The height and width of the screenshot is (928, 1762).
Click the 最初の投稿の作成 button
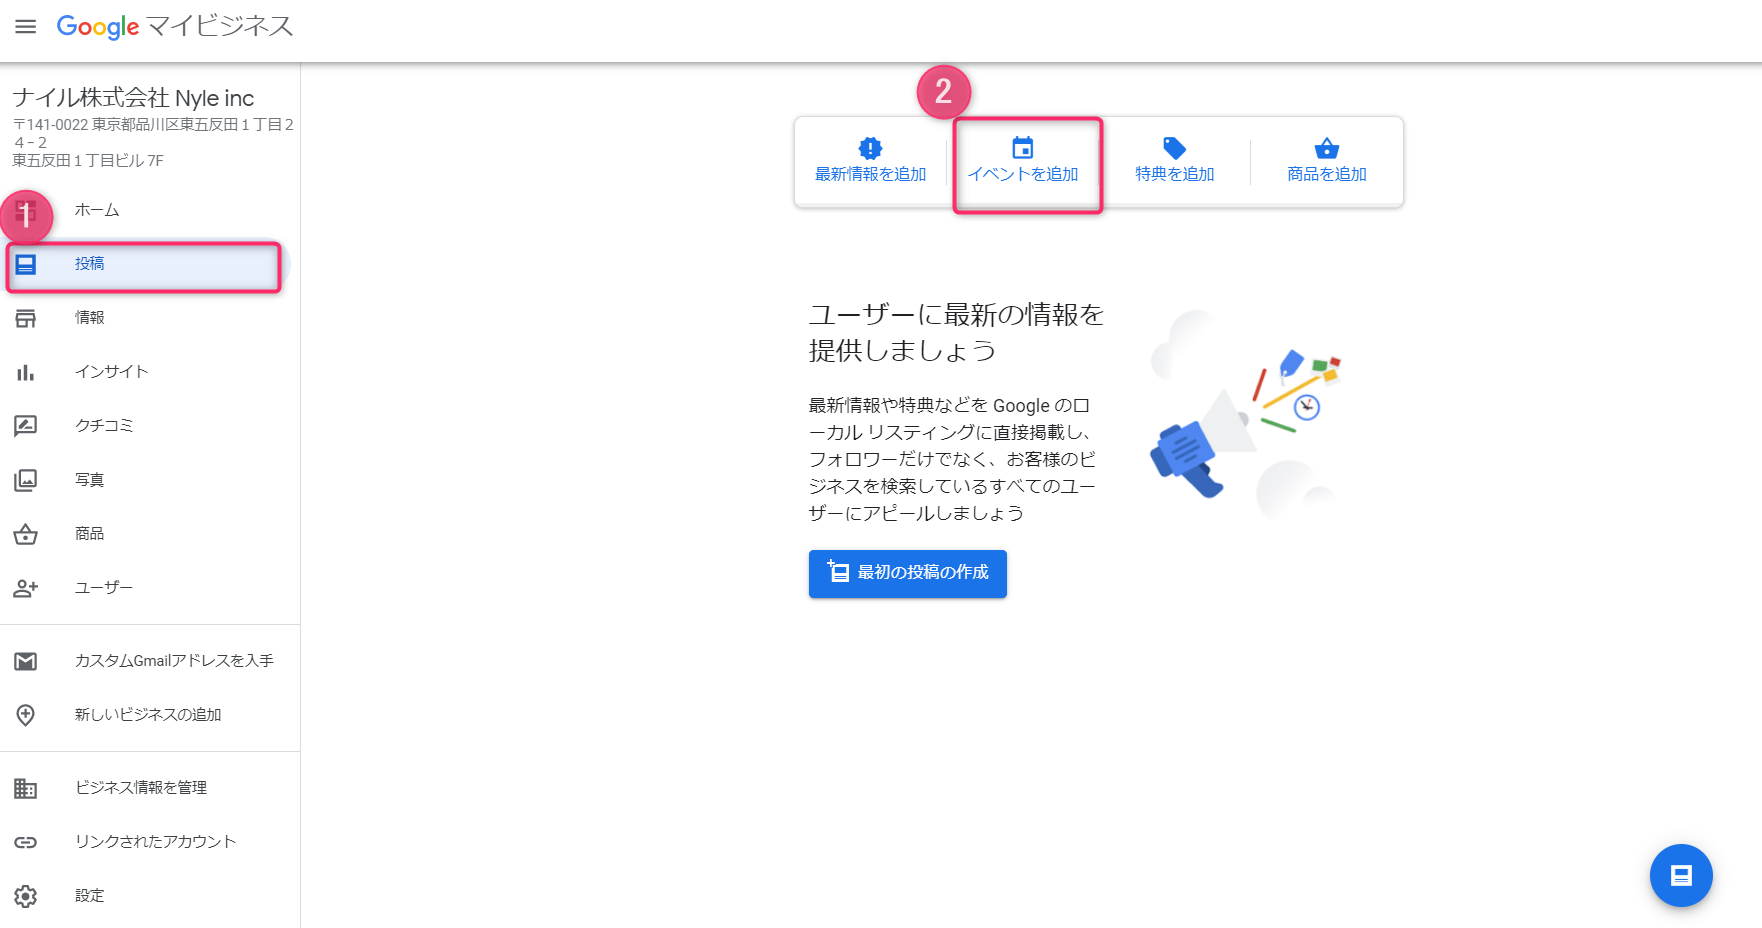click(x=908, y=574)
